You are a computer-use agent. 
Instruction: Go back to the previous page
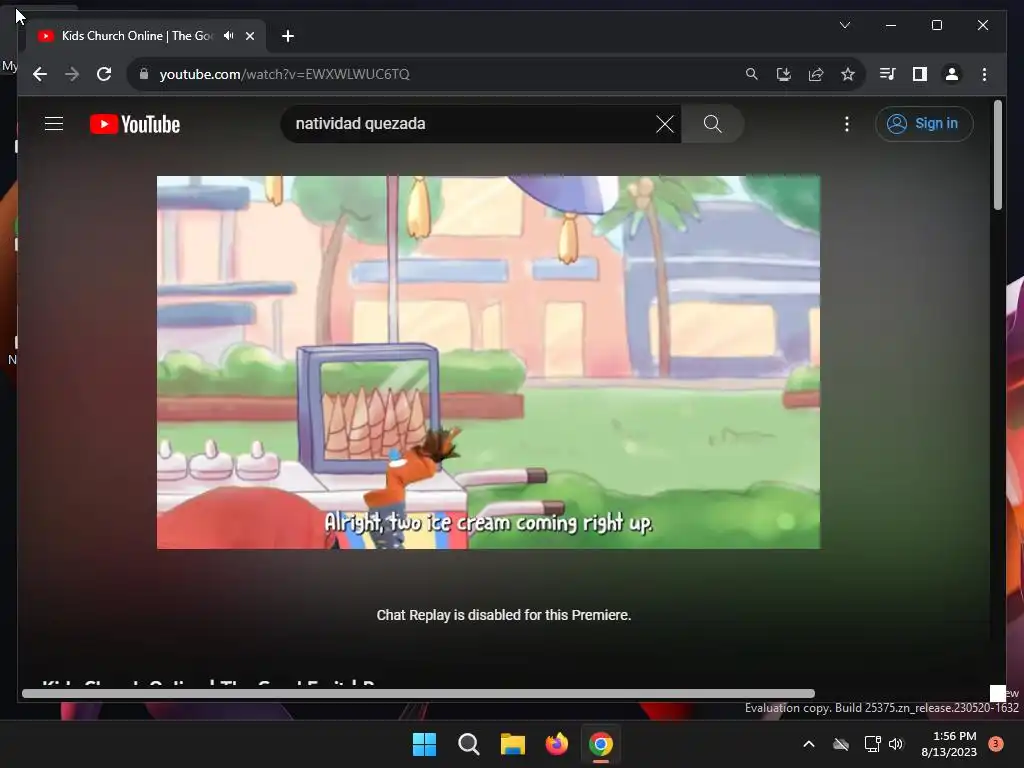40,74
